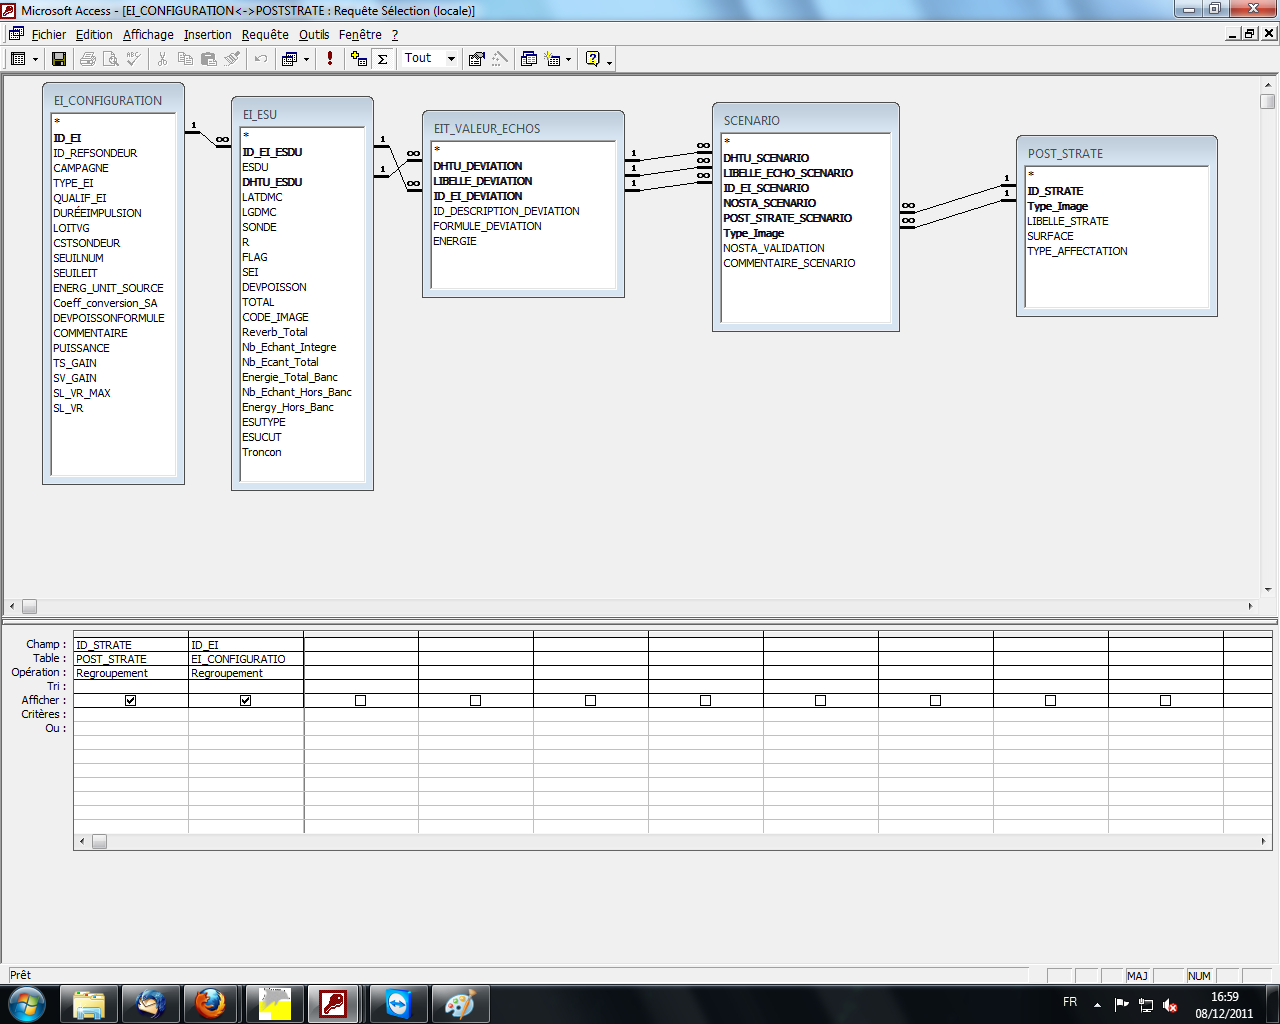This screenshot has height=1024, width=1280.
Task: Open the Edition menu
Action: click(94, 34)
